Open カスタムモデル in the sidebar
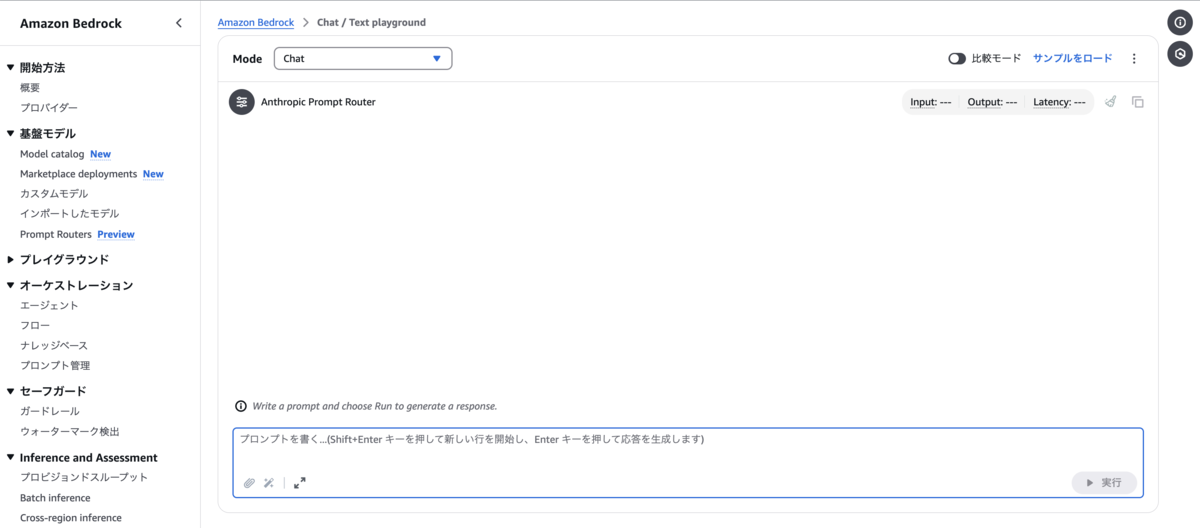The image size is (1200, 528). pos(54,194)
